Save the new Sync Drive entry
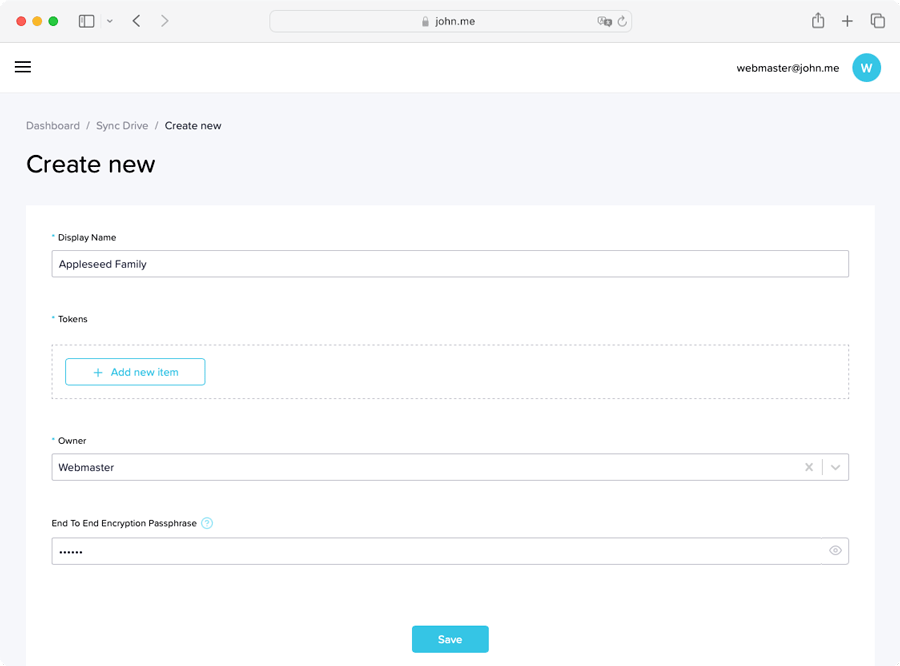The image size is (900, 666). click(x=450, y=639)
